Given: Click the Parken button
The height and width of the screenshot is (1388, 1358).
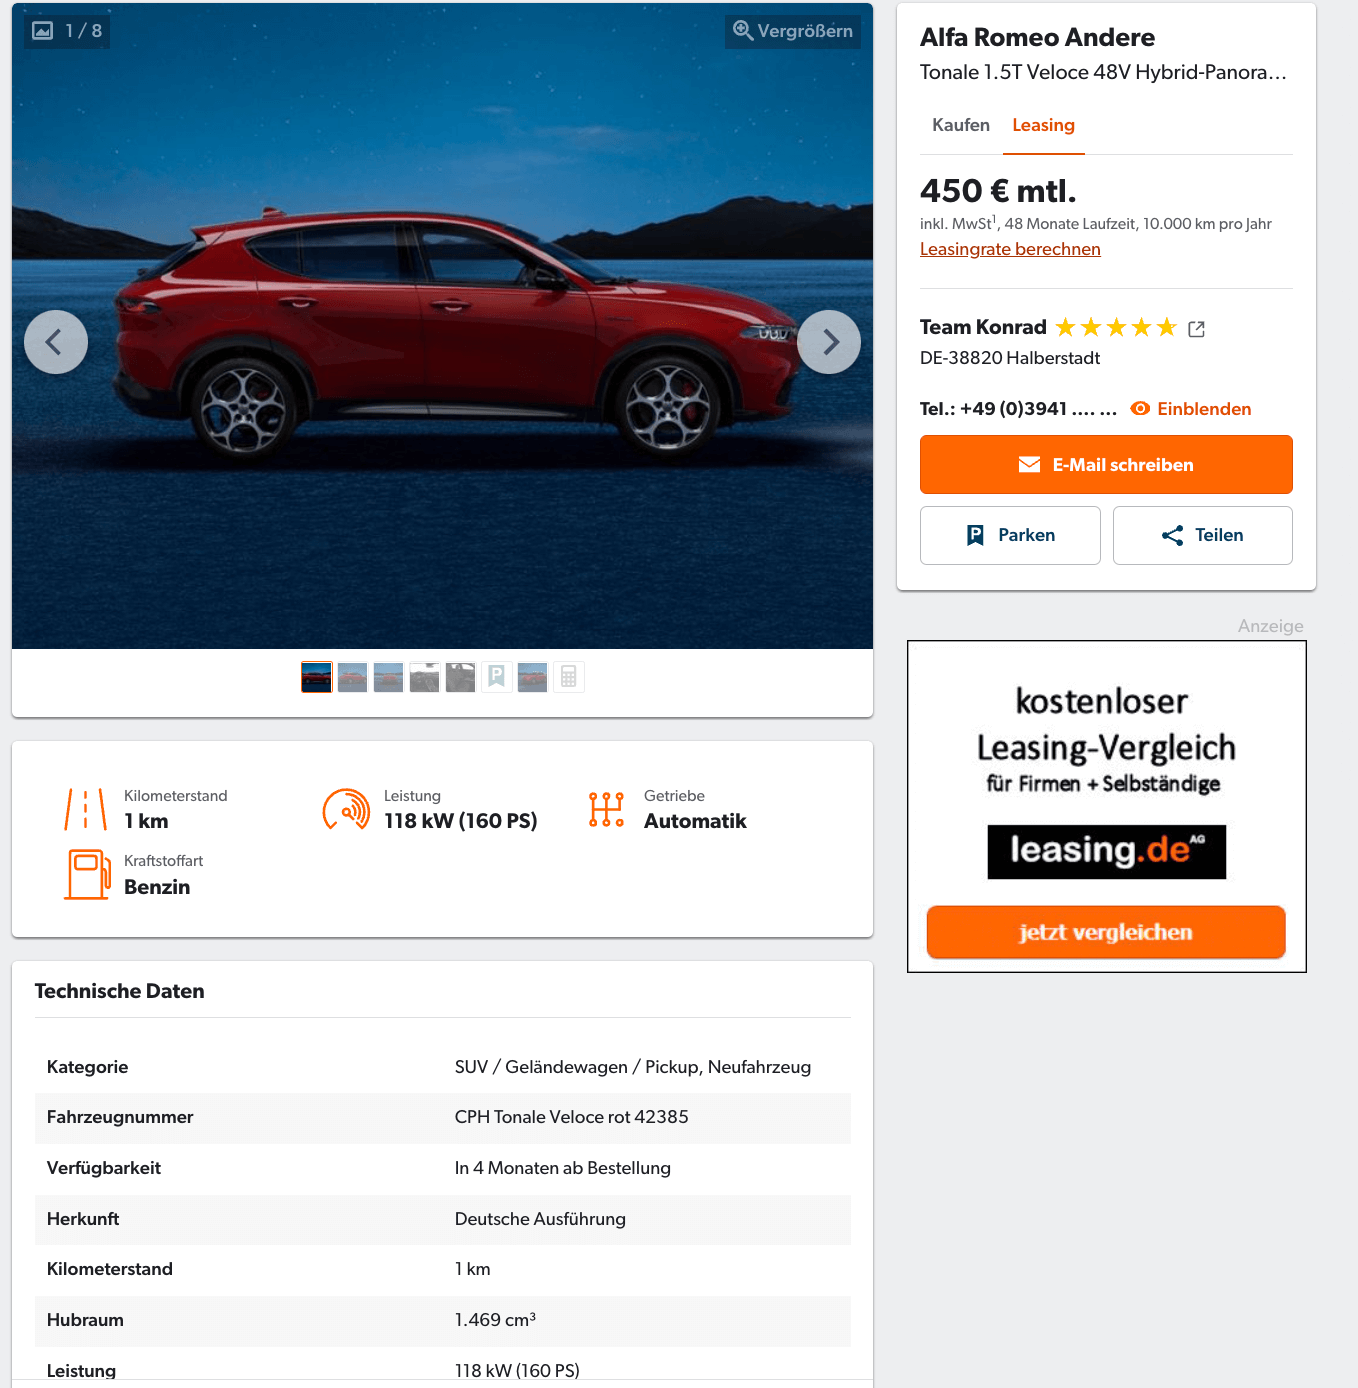Looking at the screenshot, I should pyautogui.click(x=1010, y=535).
